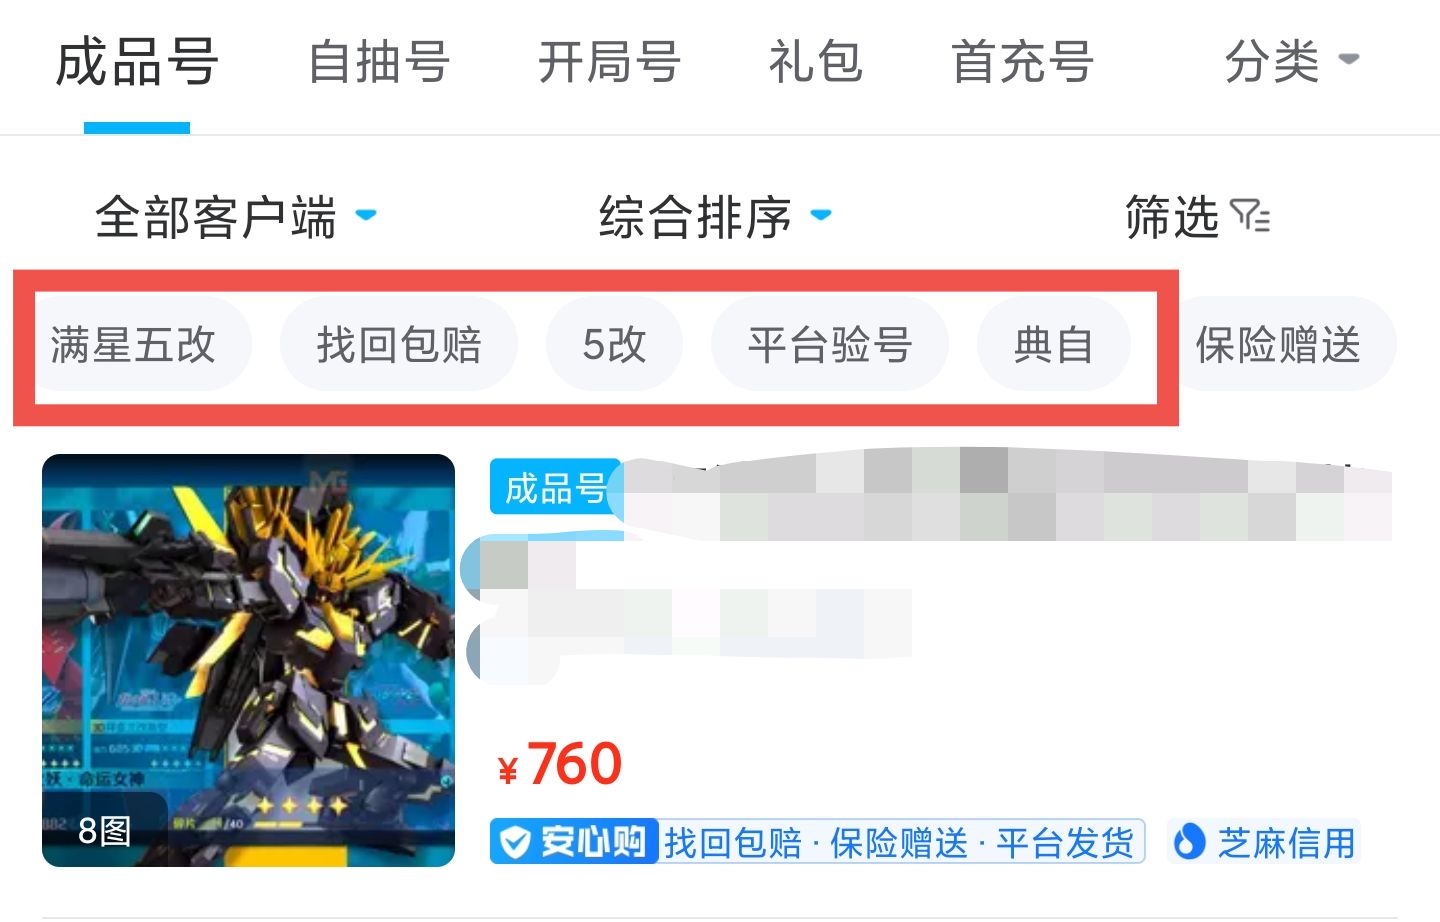Open the 筛选 filter panel
Image resolution: width=1440 pixels, height=922 pixels.
coord(1197,217)
